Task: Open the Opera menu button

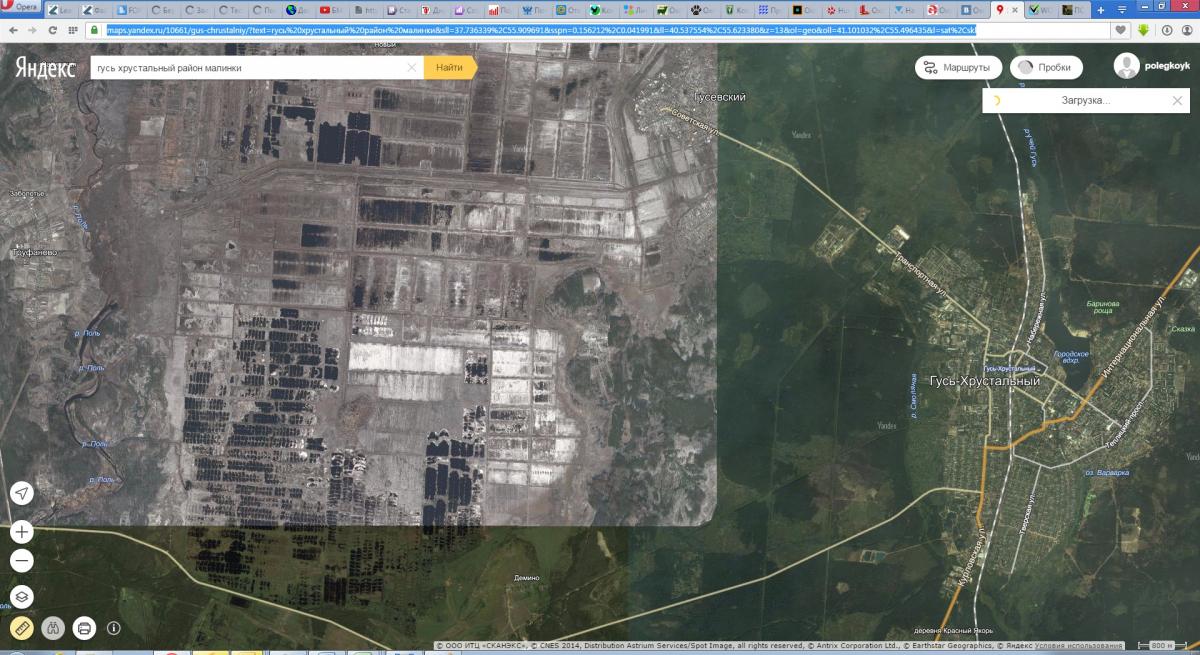Action: 20,8
